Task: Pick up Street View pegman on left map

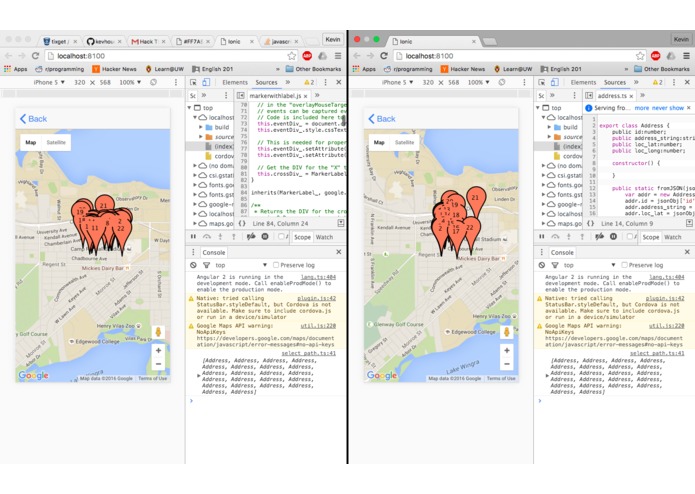Action: tap(158, 332)
